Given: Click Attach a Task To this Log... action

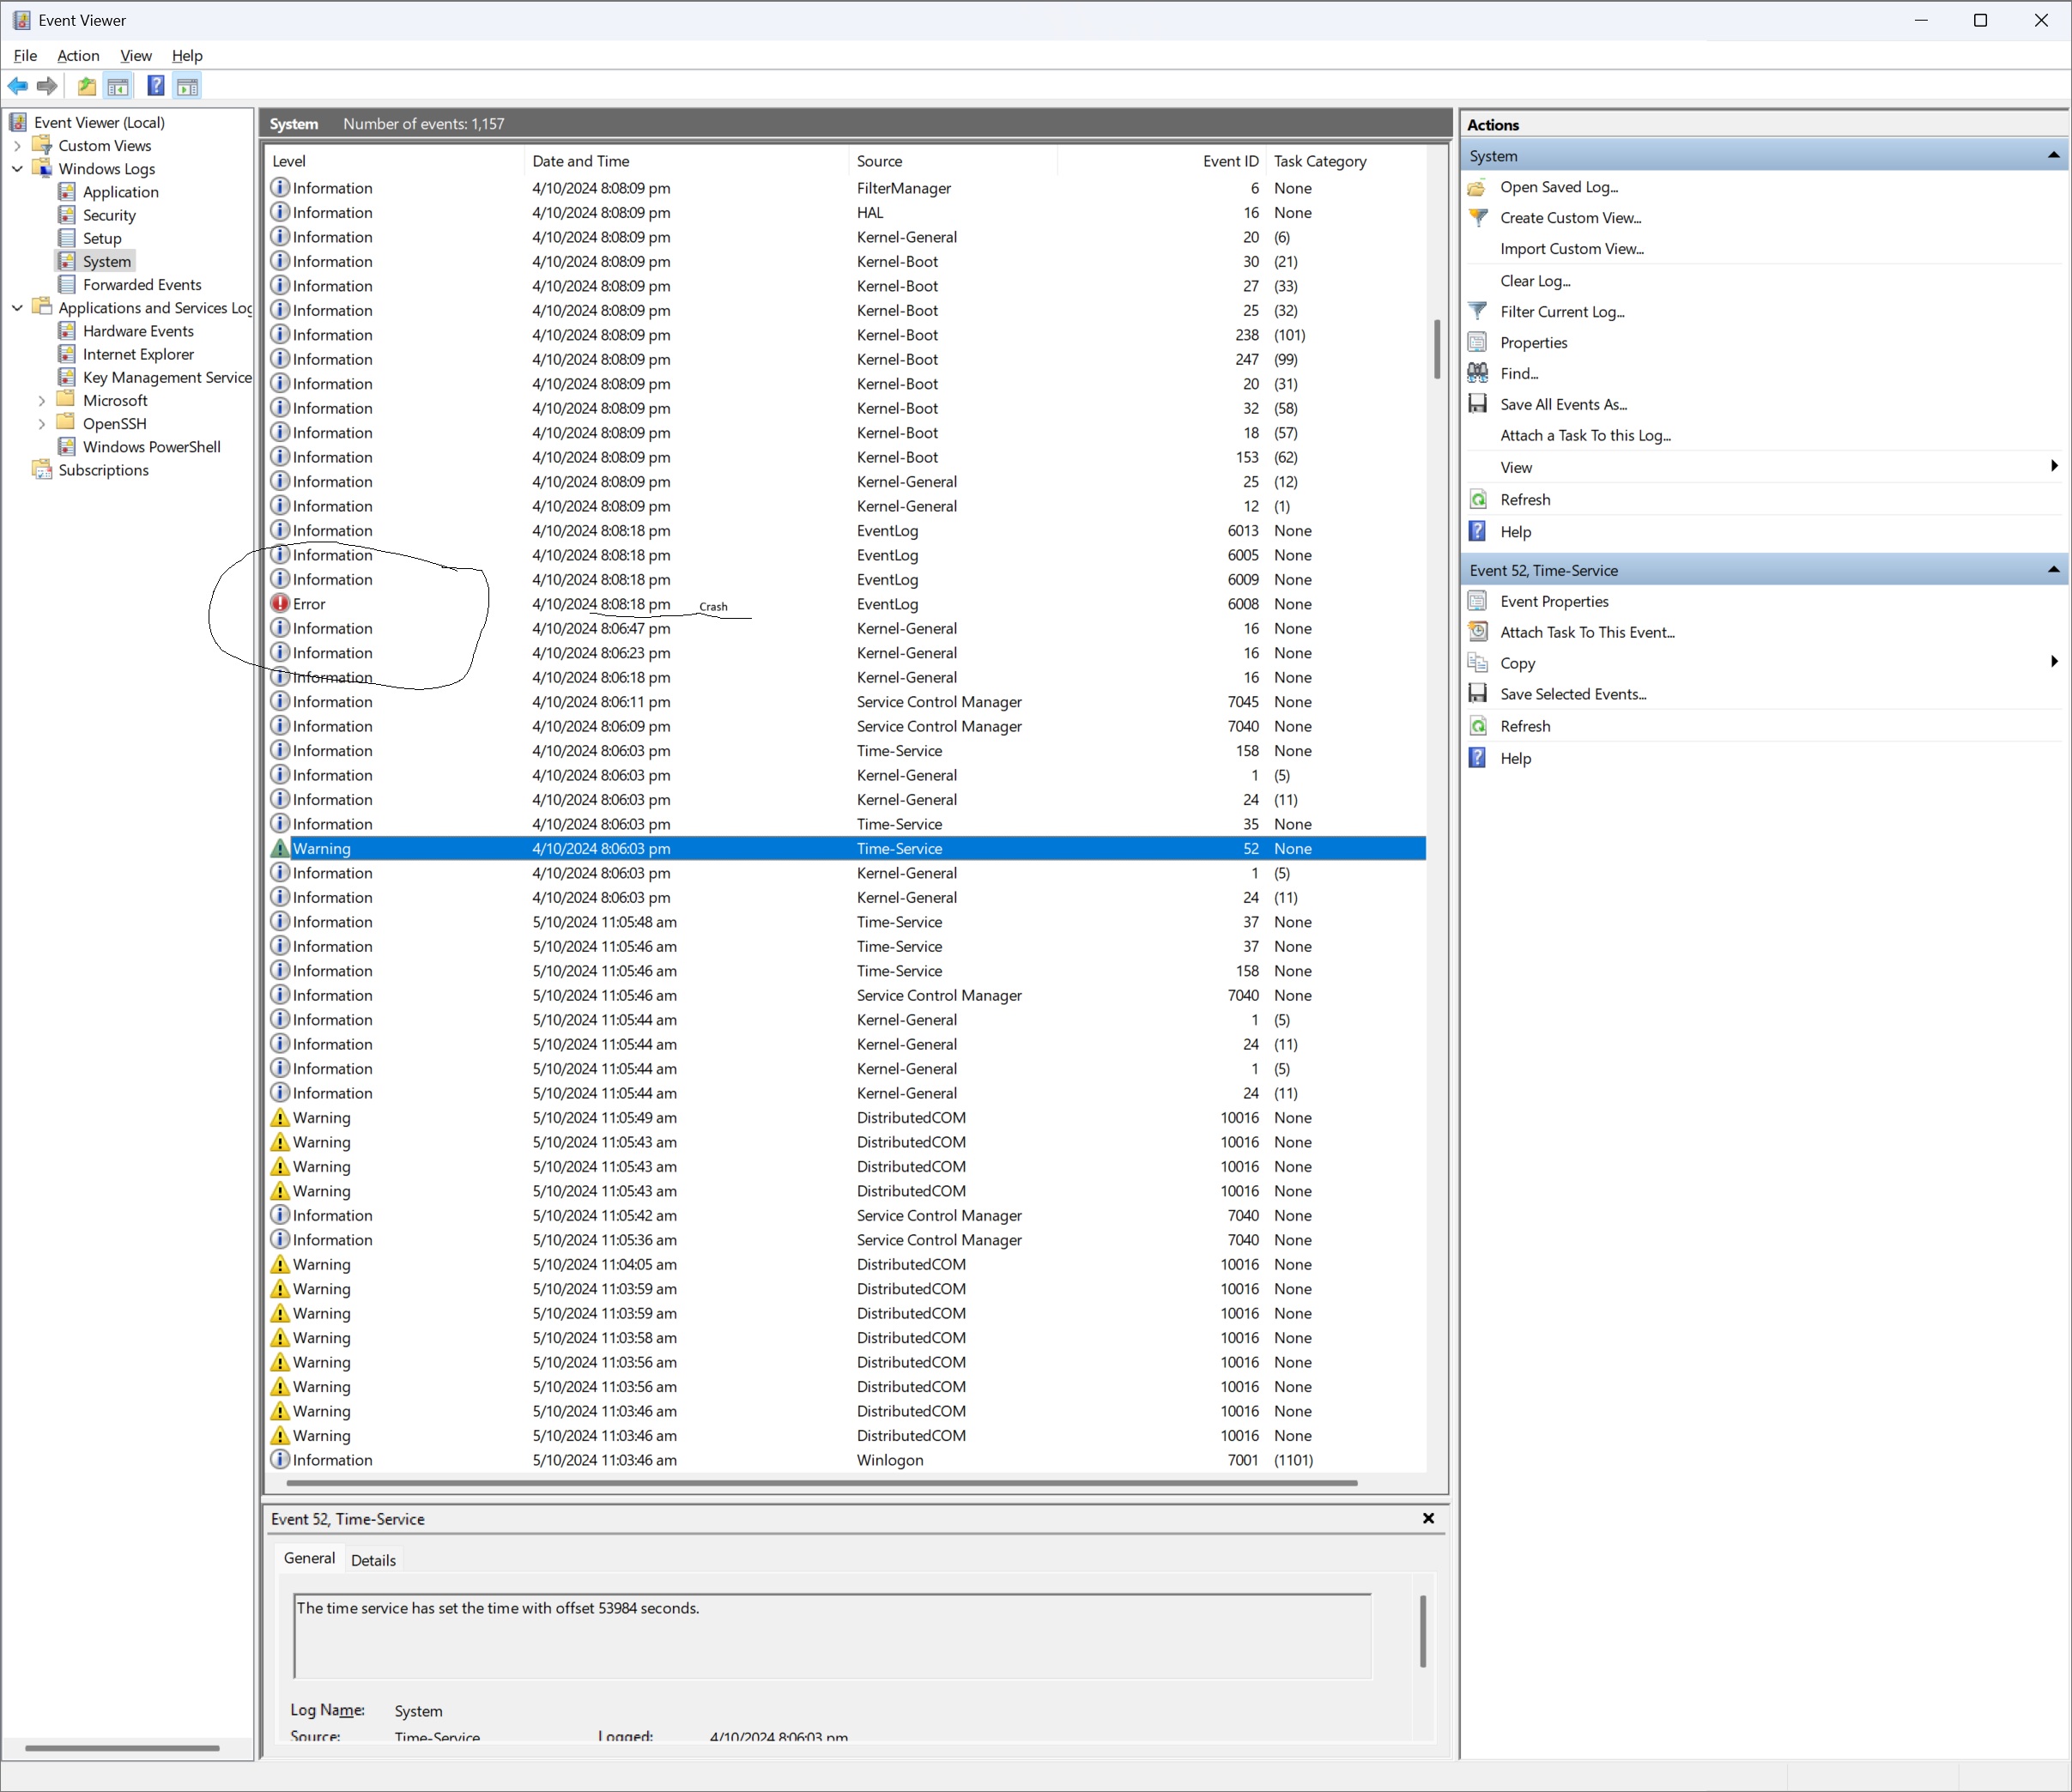Looking at the screenshot, I should pos(1585,436).
